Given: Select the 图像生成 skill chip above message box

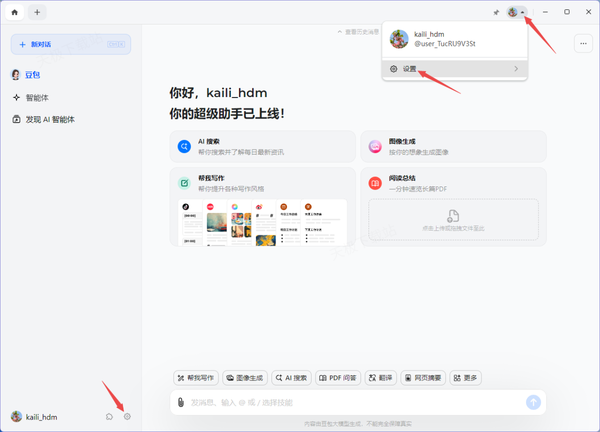Looking at the screenshot, I should [x=245, y=378].
